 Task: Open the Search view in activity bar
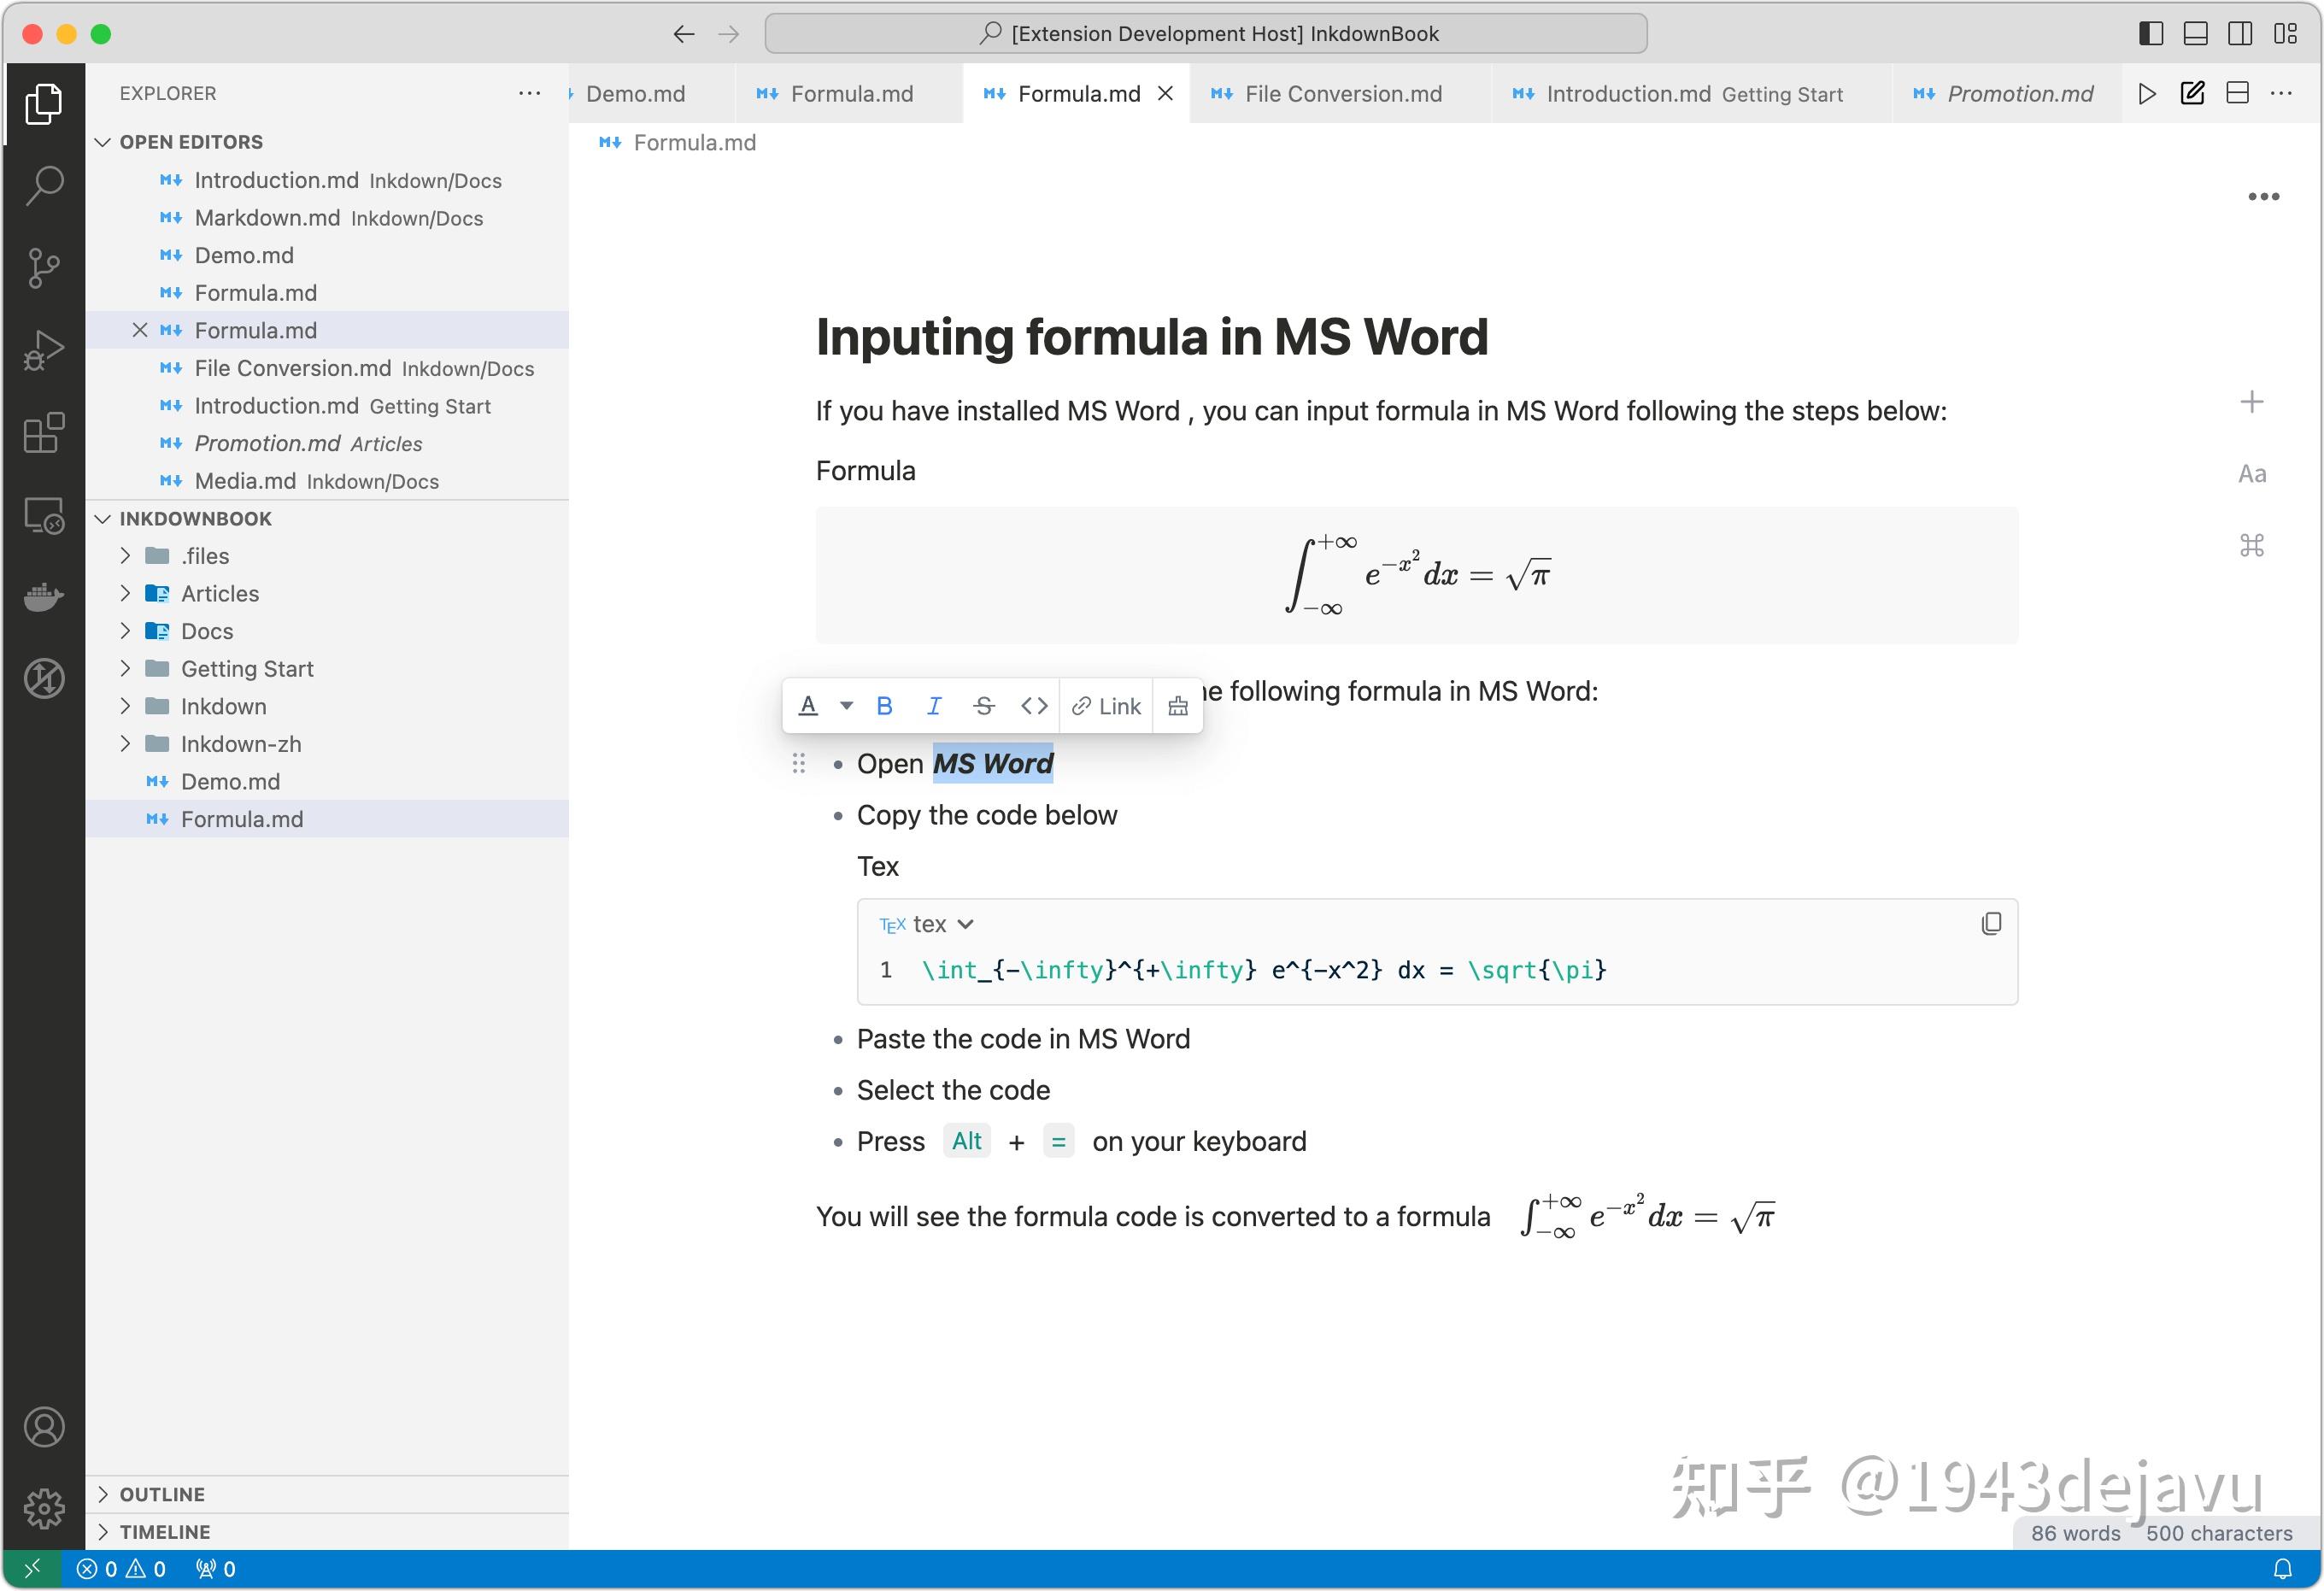pos(44,185)
